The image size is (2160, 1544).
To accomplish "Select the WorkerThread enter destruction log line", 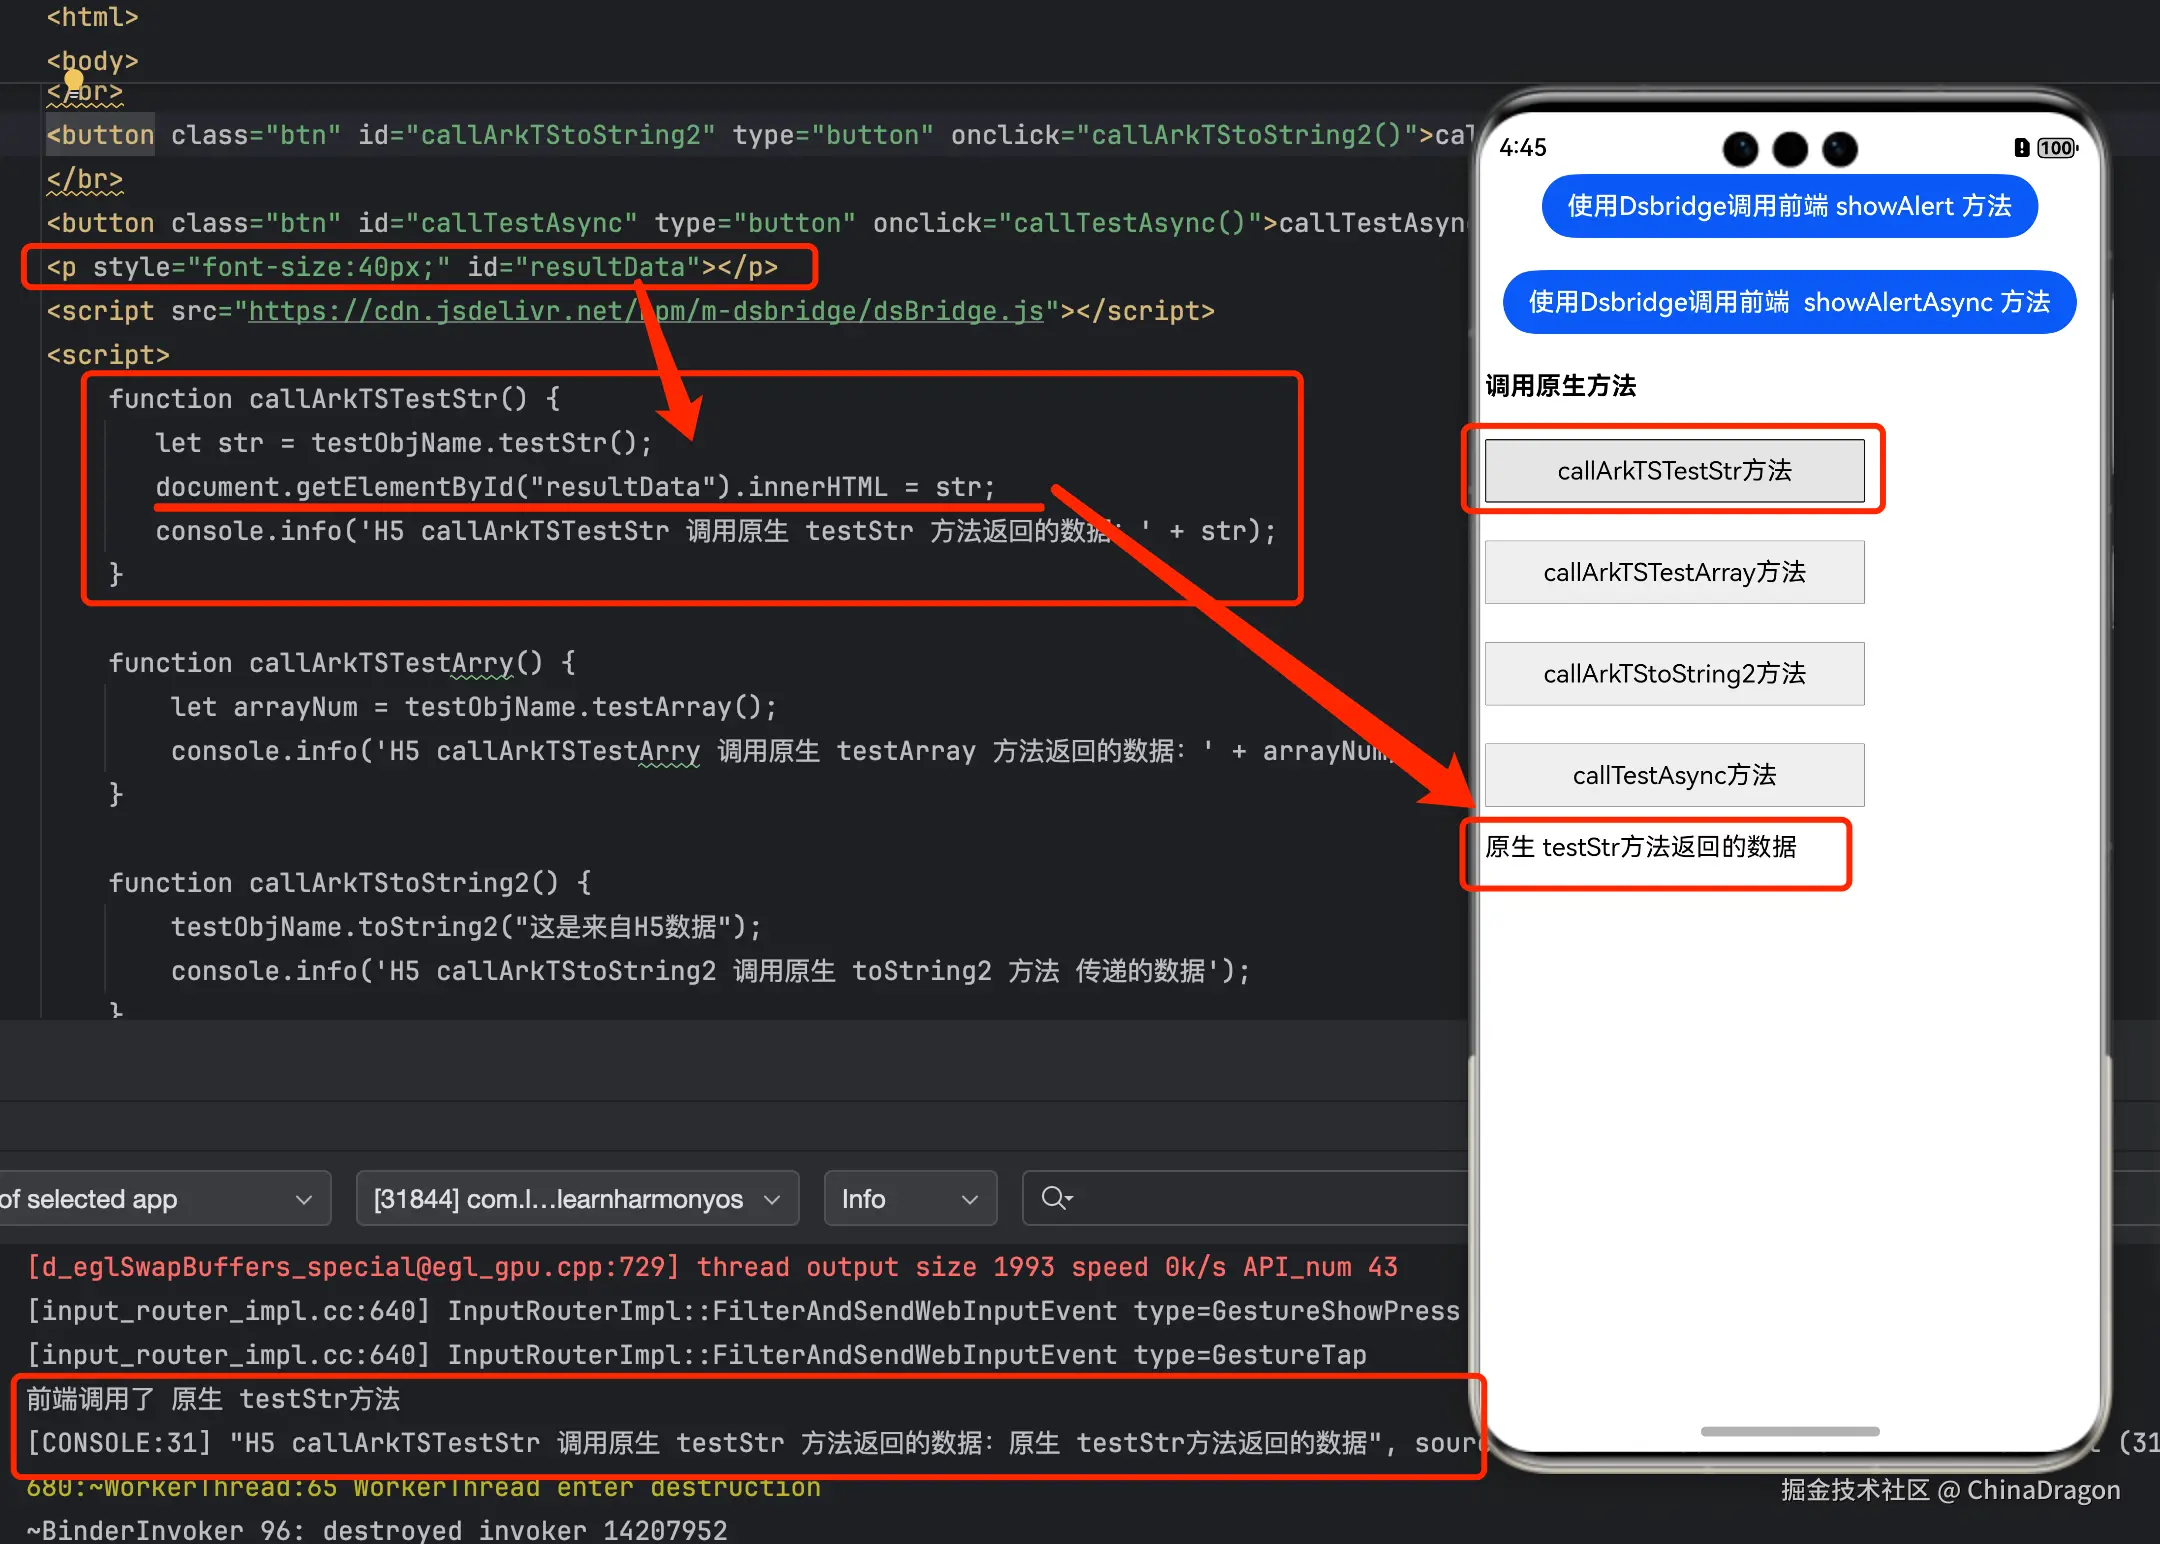I will pos(423,1487).
